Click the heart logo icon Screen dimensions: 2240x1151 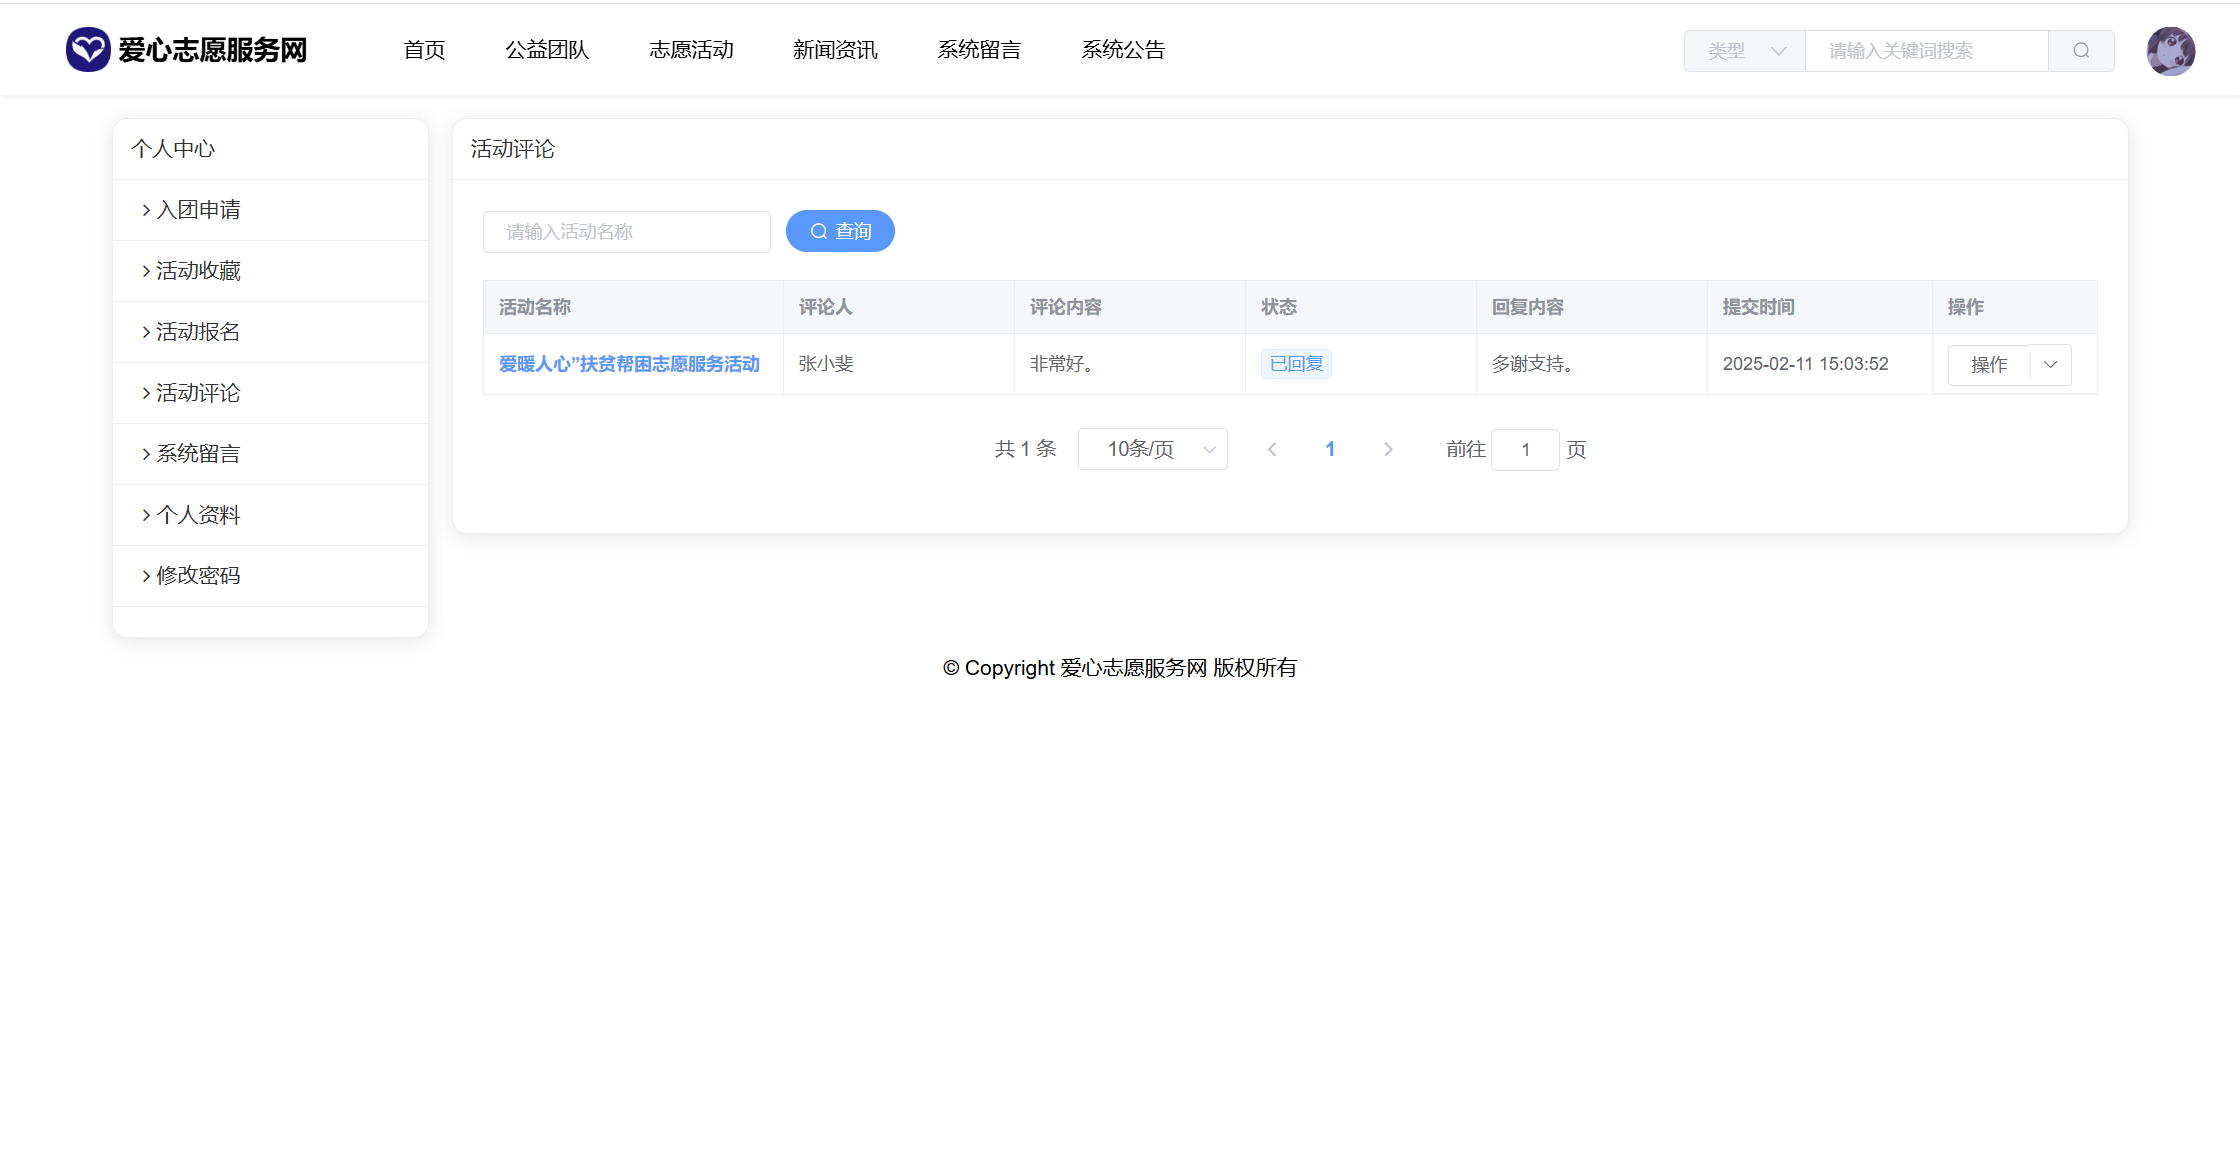[88, 49]
